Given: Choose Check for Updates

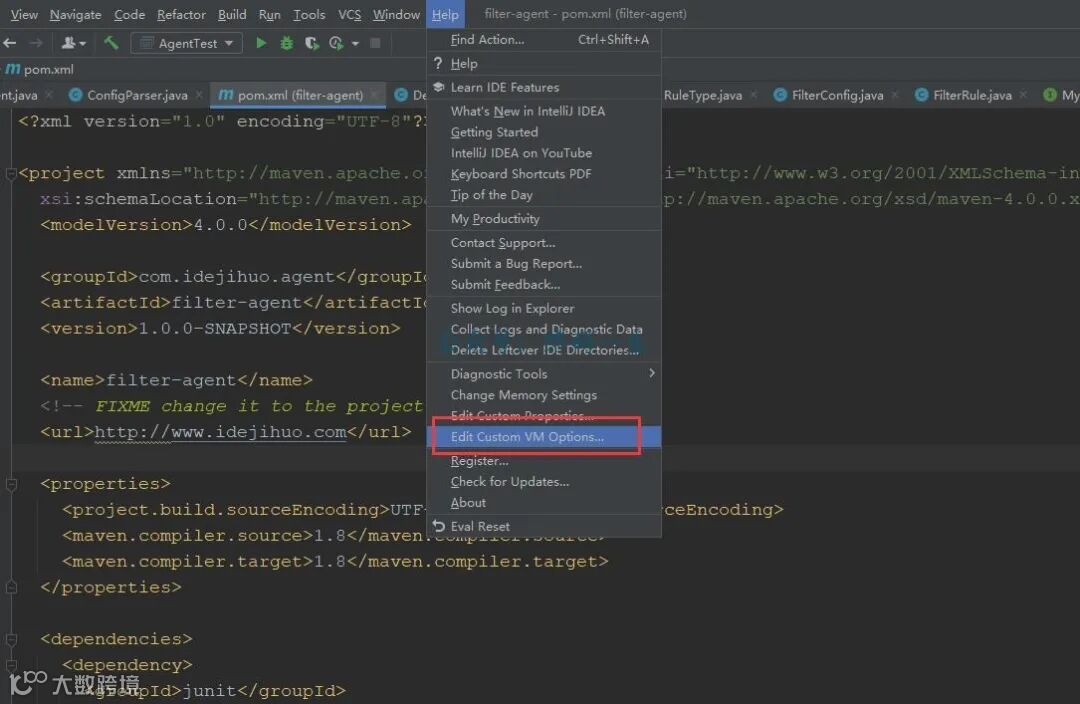Looking at the screenshot, I should (544, 482).
